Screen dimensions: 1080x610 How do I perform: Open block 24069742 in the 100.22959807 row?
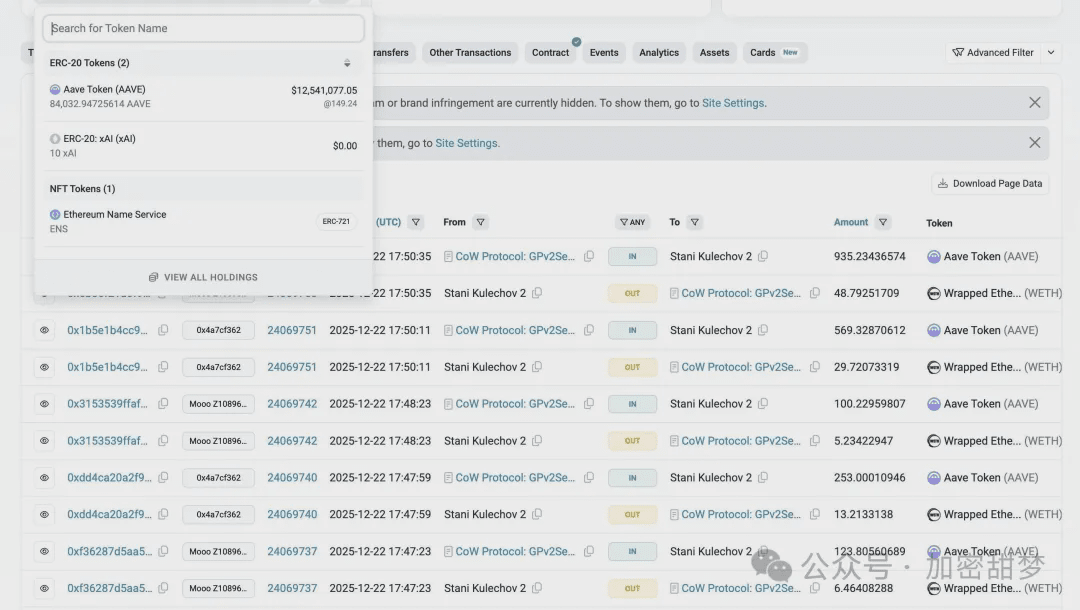pyautogui.click(x=292, y=404)
